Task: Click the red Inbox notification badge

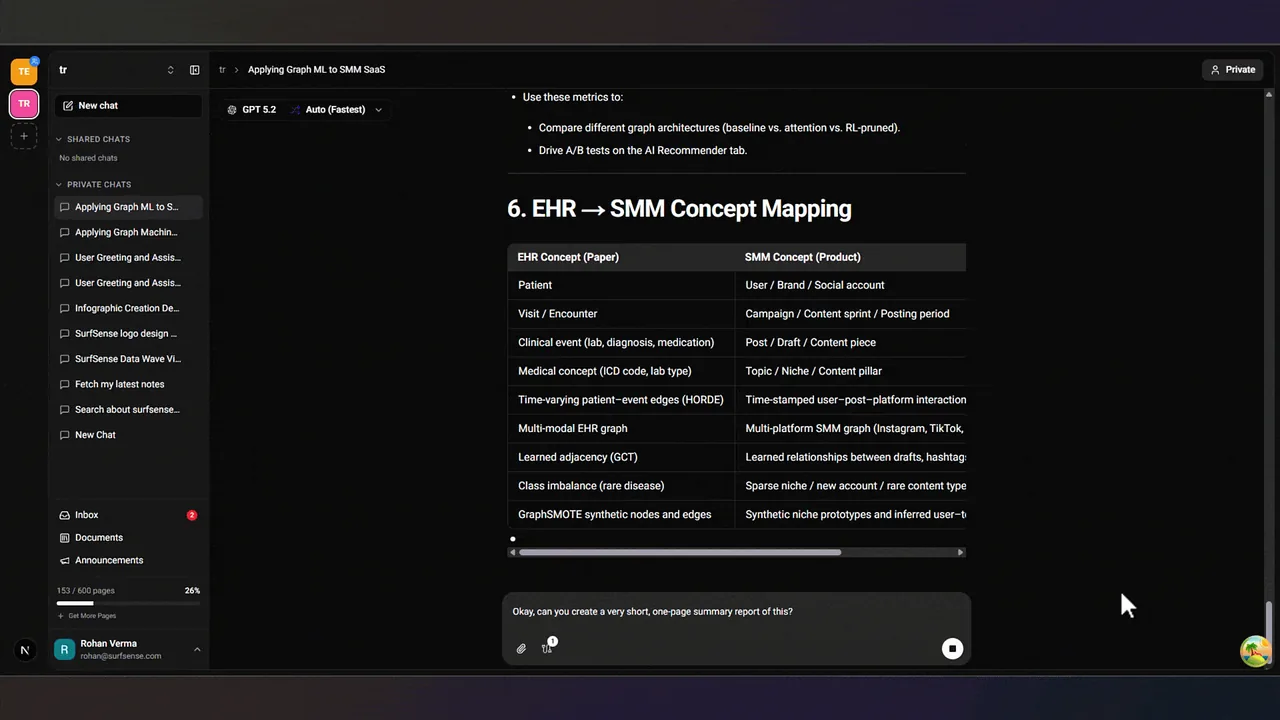Action: click(x=192, y=515)
